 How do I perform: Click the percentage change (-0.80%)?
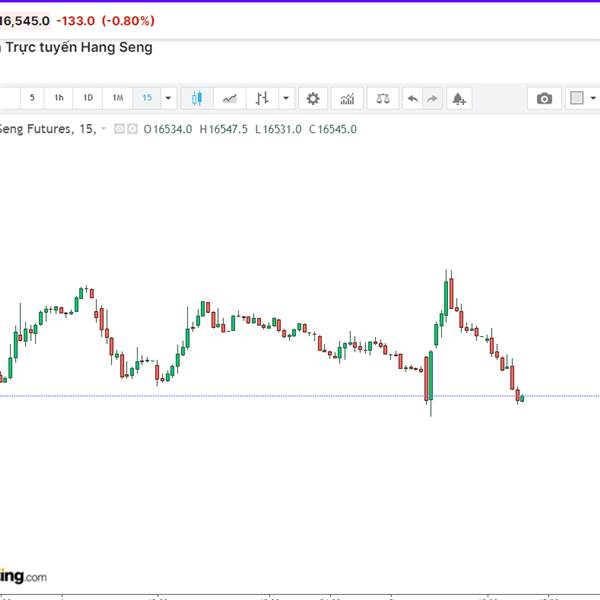tap(128, 21)
